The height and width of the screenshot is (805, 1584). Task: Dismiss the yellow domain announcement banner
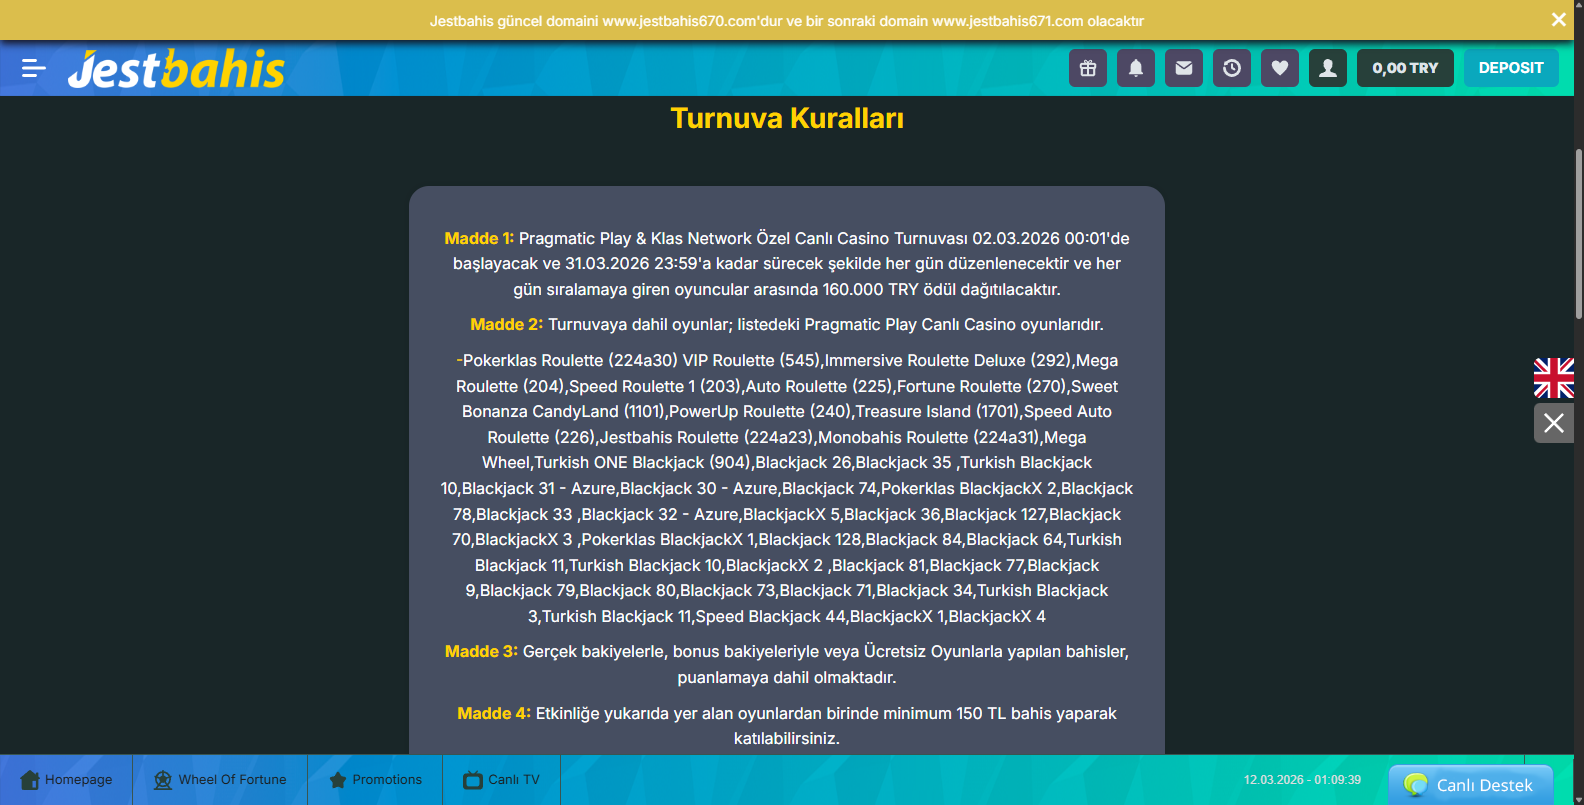[1558, 20]
